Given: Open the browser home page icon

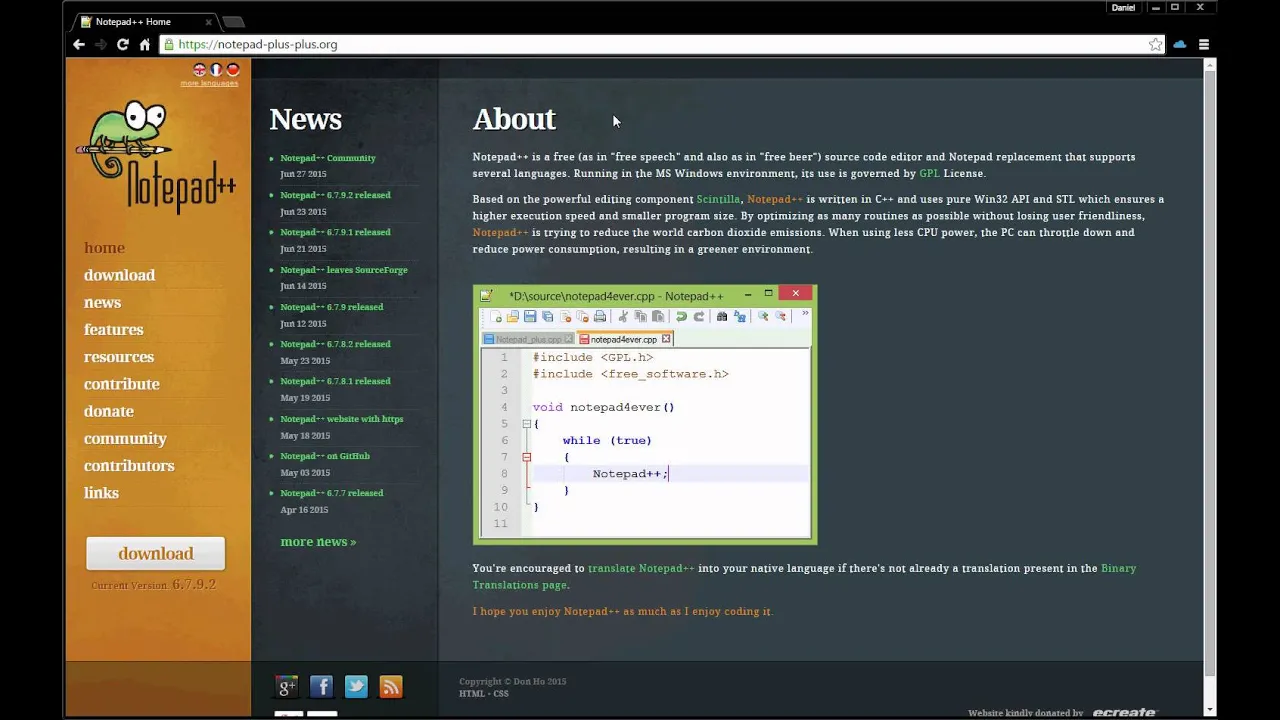Looking at the screenshot, I should tap(145, 44).
